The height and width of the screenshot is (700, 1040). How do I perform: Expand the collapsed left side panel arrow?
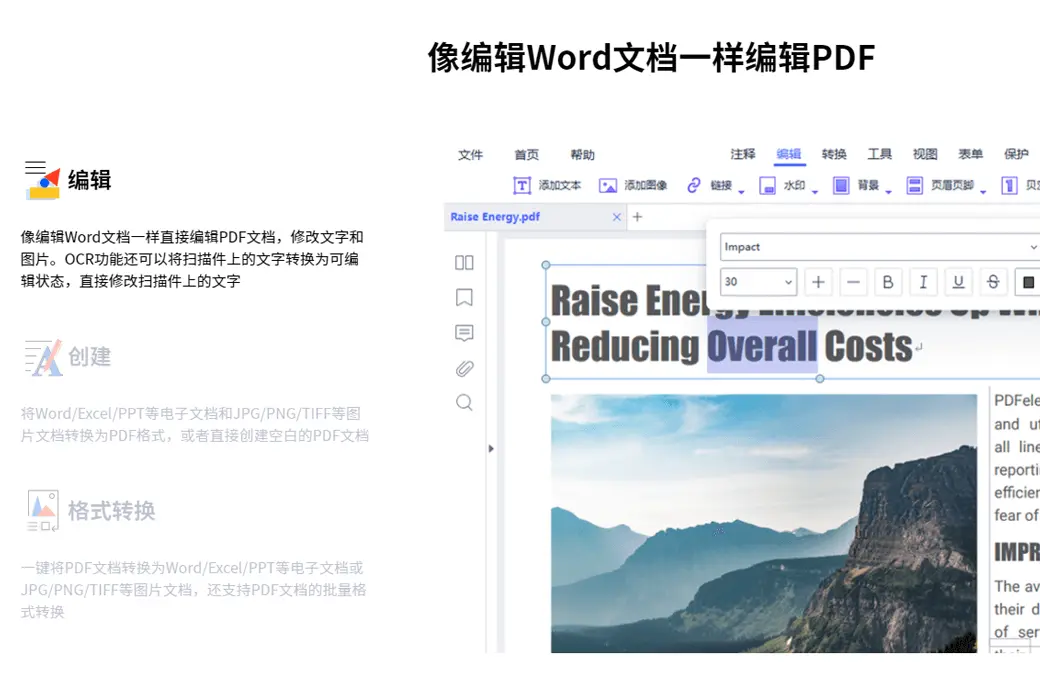pyautogui.click(x=491, y=449)
